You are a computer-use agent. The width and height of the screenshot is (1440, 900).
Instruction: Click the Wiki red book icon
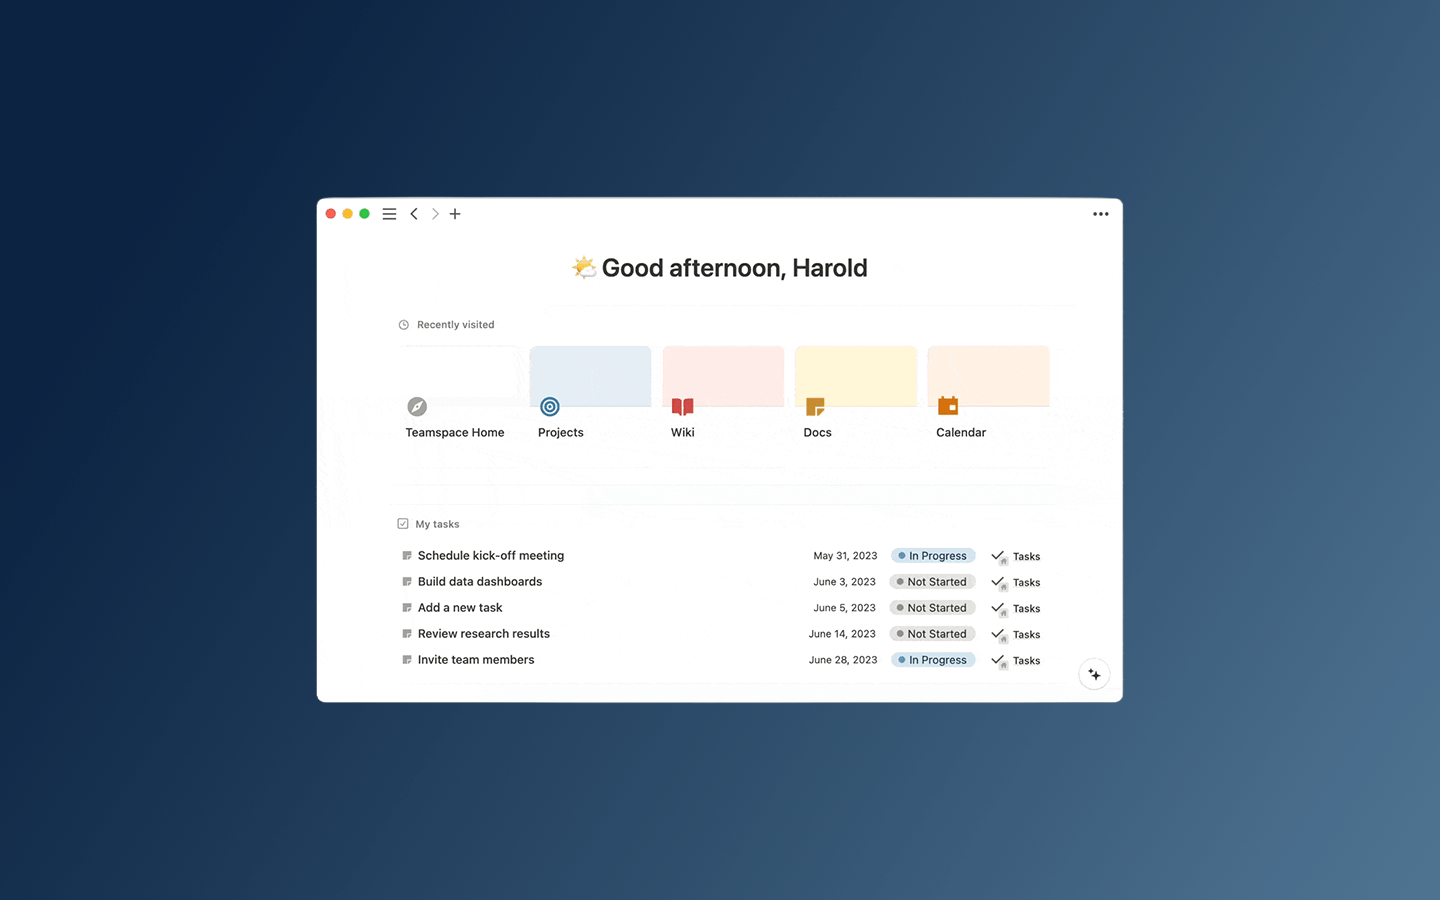682,407
